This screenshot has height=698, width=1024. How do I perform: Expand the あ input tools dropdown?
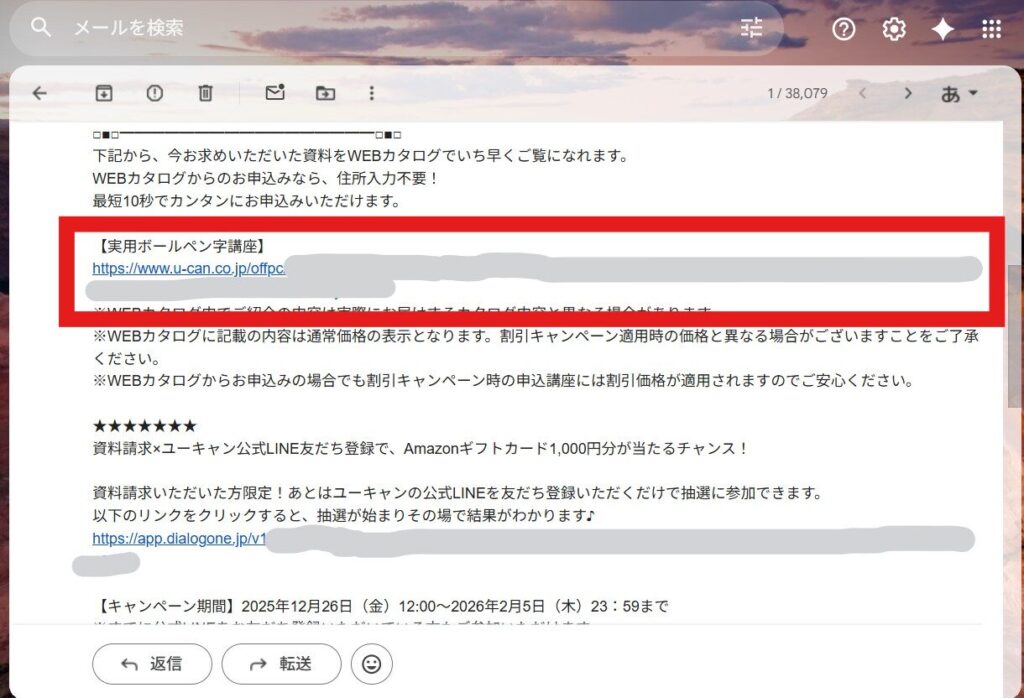960,93
